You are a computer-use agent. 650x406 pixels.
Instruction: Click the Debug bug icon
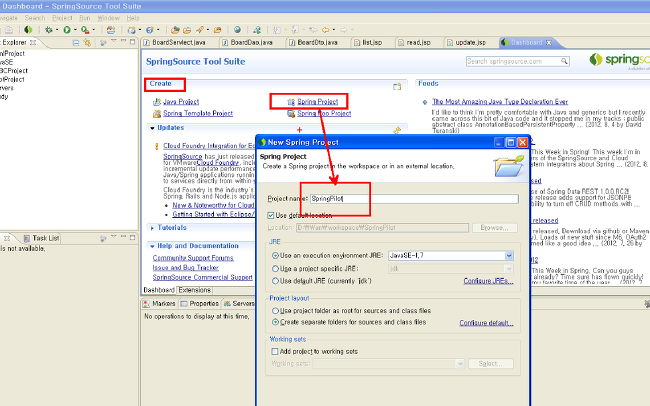[x=49, y=30]
